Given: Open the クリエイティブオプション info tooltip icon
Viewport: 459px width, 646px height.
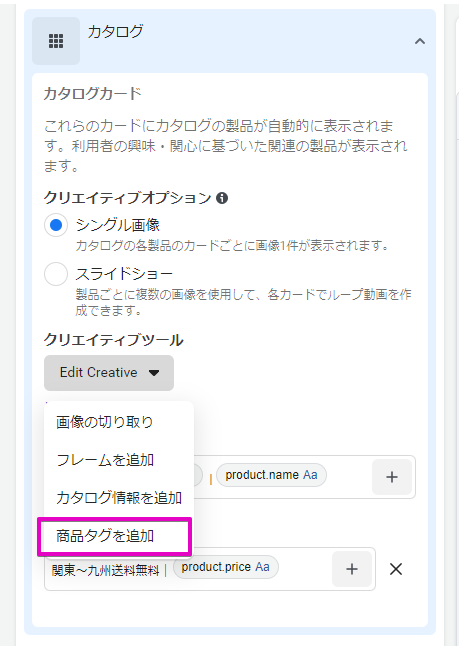Looking at the screenshot, I should tap(222, 198).
